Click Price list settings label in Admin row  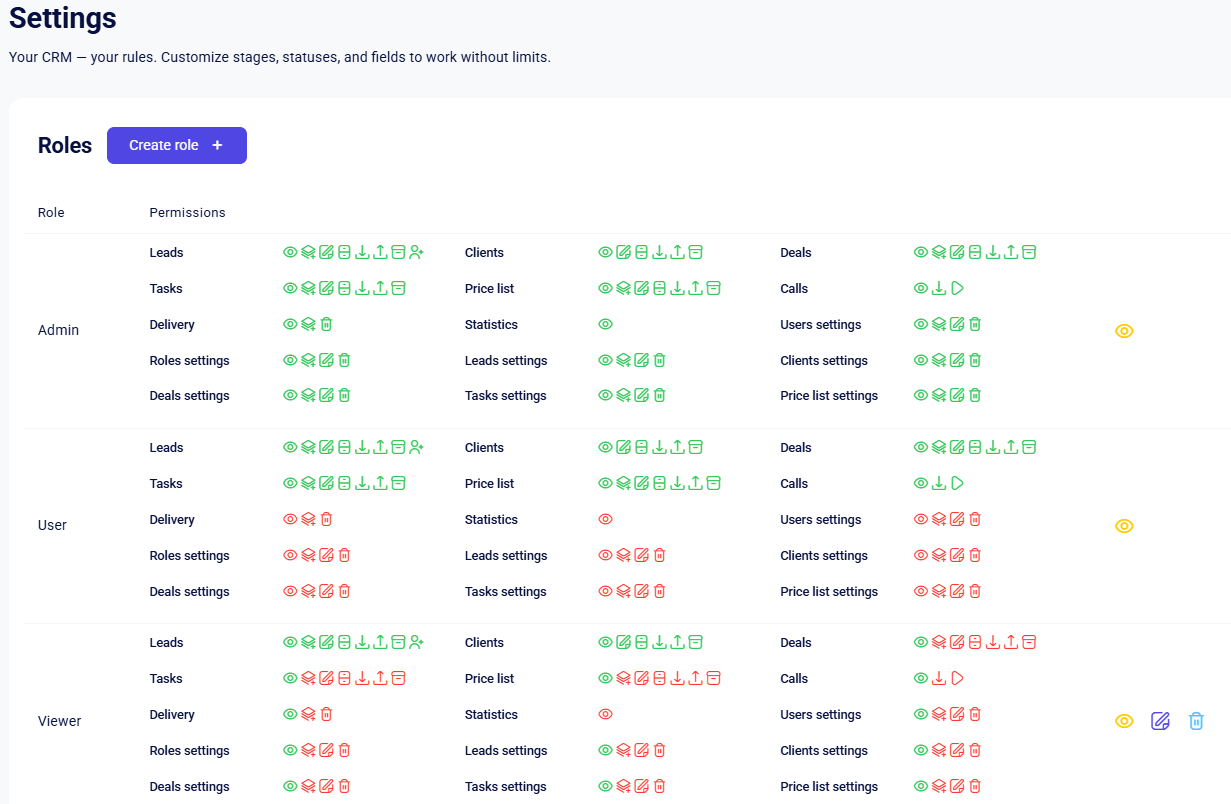[829, 396]
